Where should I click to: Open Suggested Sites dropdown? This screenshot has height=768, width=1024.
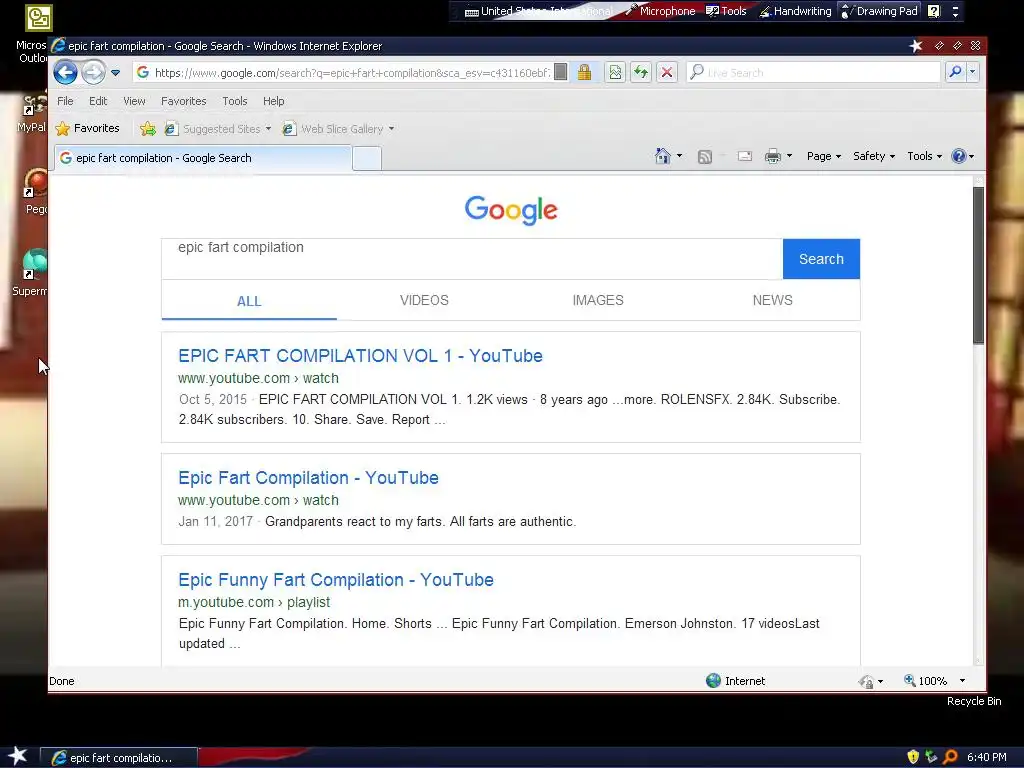(x=217, y=129)
